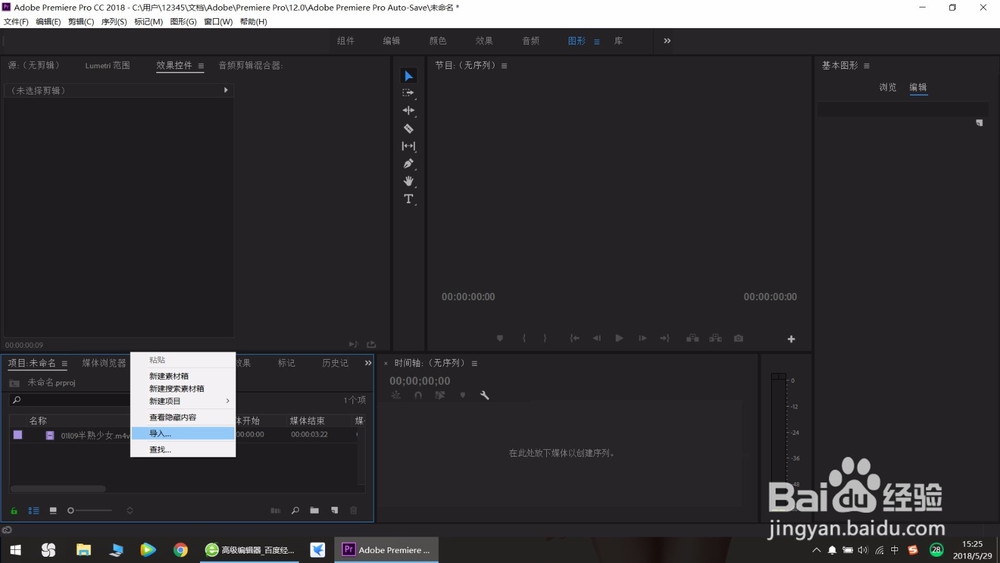Switch to 颜色 workspace

pyautogui.click(x=438, y=41)
